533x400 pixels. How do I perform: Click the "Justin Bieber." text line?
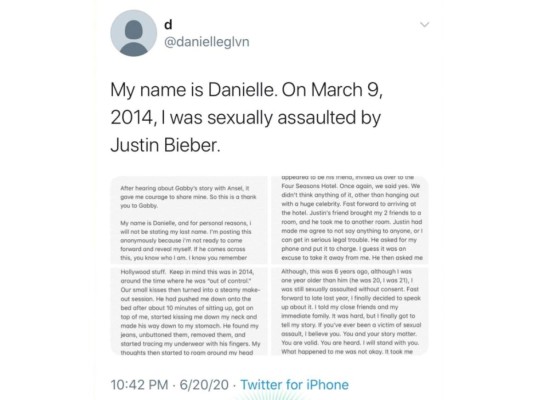(166, 145)
